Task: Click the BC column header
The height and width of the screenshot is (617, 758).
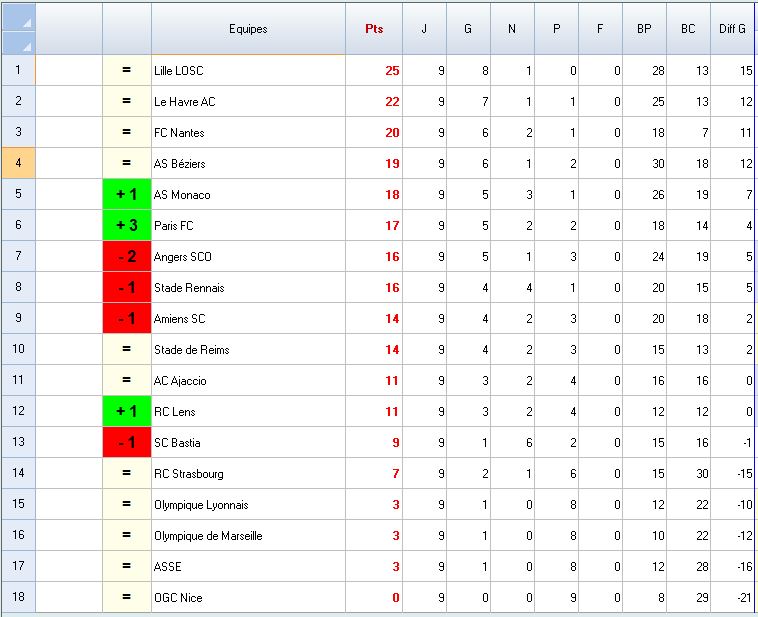Action: 688,29
